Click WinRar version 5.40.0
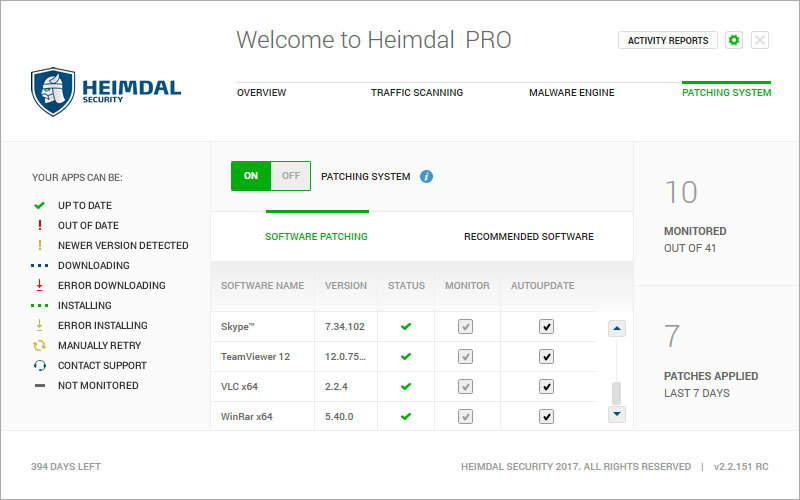 339,417
